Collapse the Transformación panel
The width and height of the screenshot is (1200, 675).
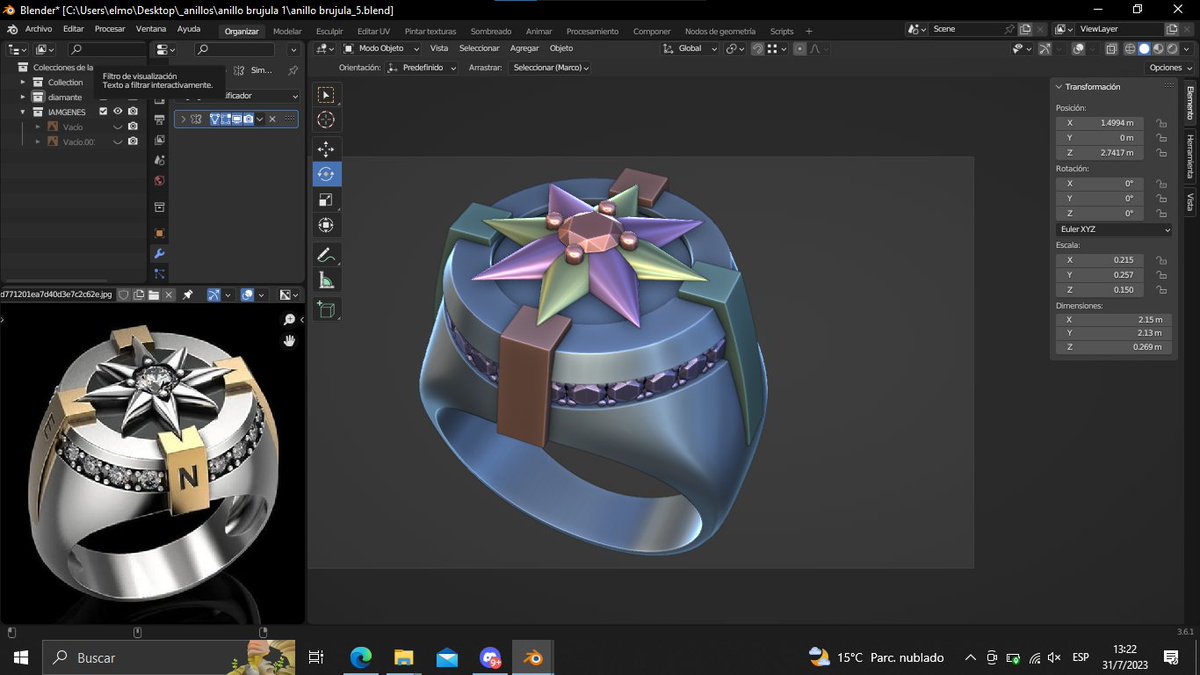click(1060, 87)
